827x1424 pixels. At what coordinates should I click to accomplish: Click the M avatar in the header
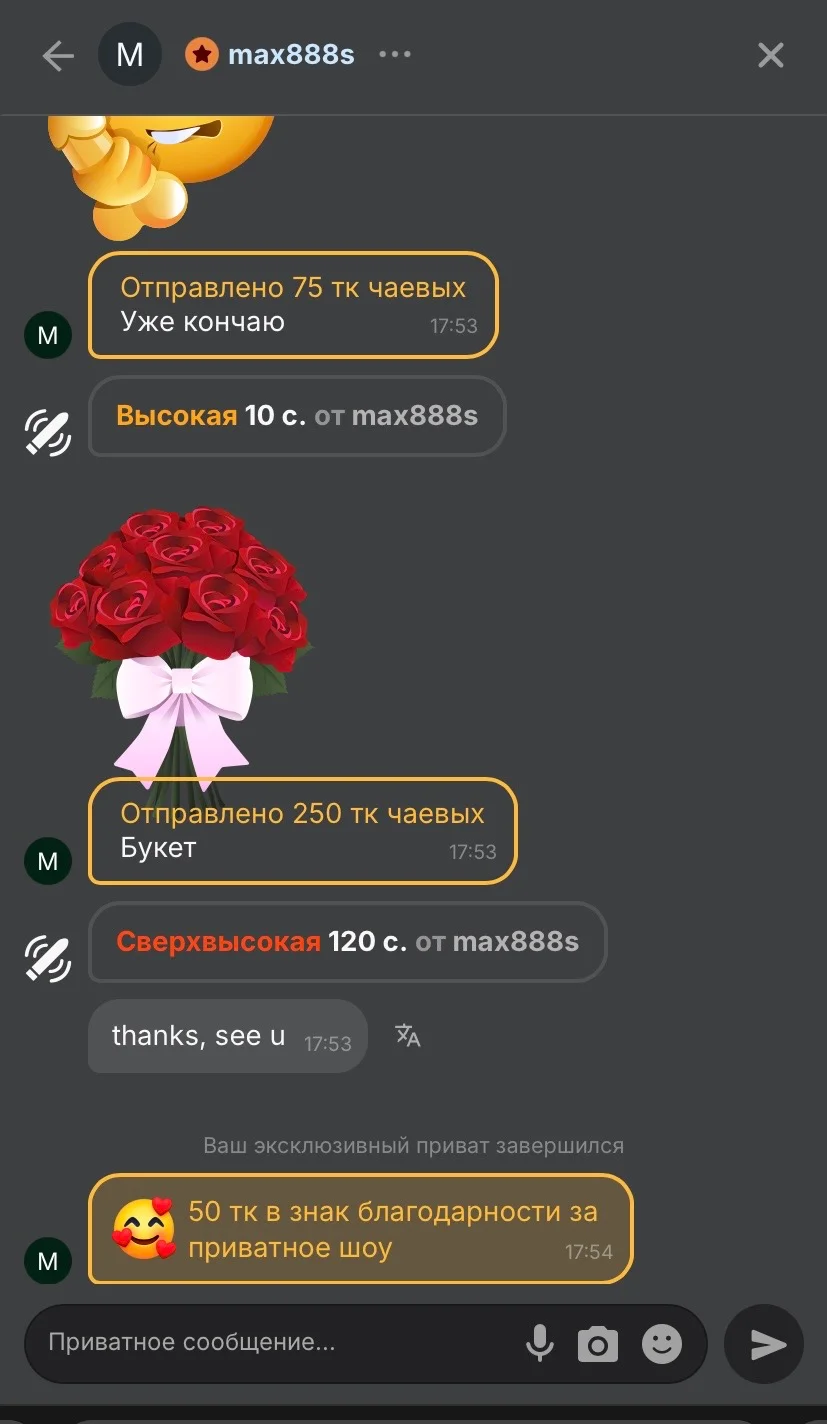130,54
